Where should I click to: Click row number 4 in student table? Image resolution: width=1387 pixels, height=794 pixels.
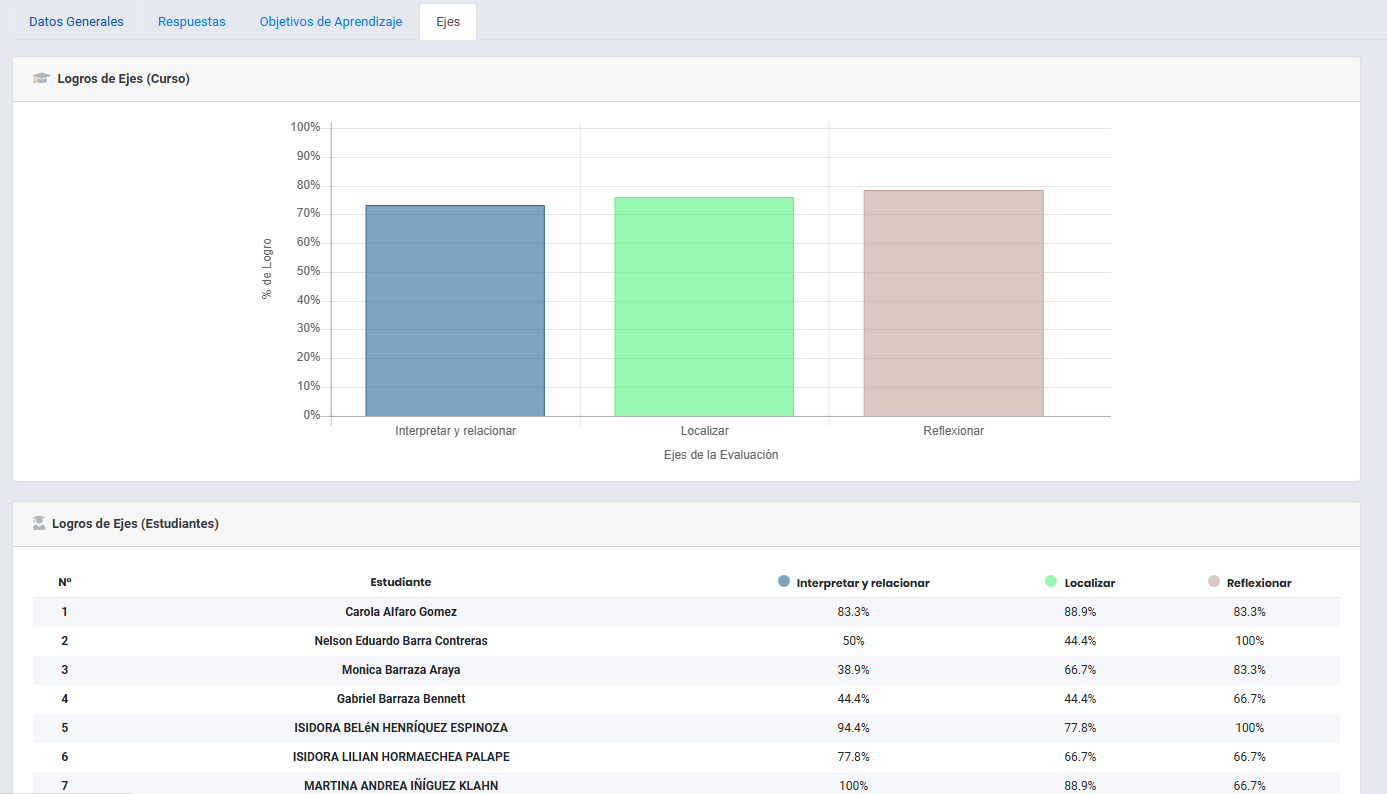tap(65, 699)
